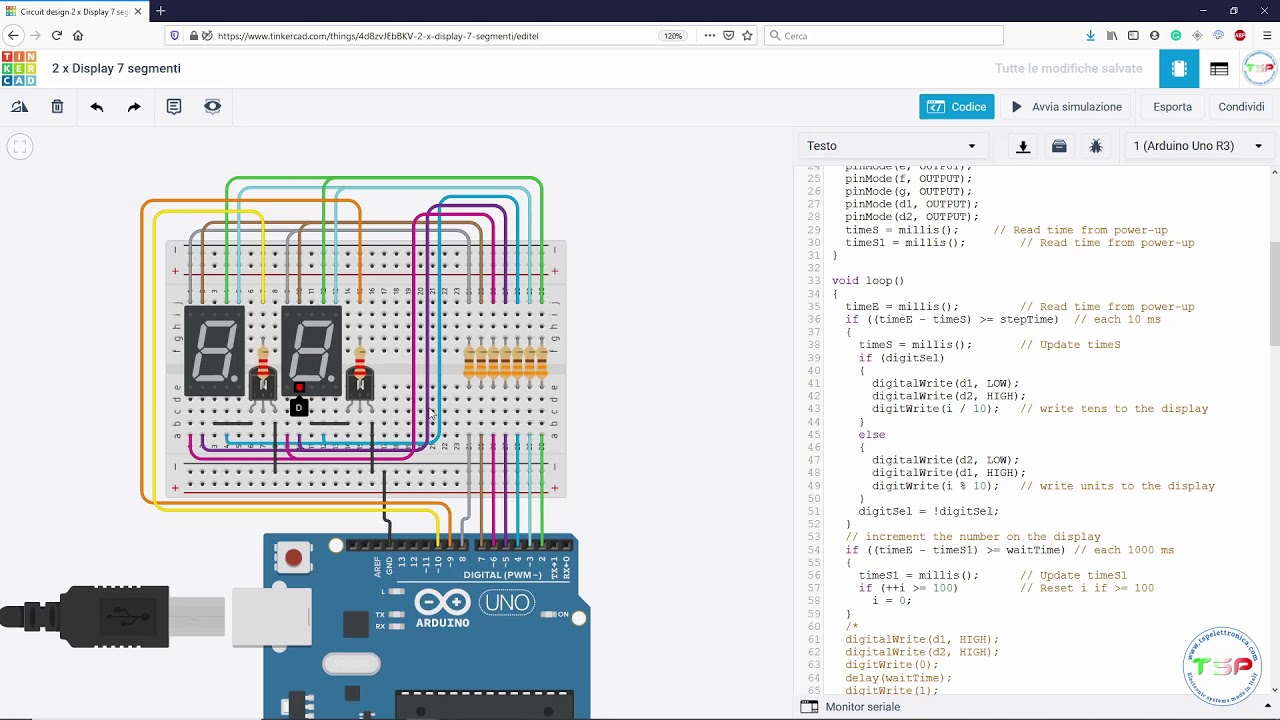The image size is (1280, 720).
Task: Bookmark this page with star icon
Action: click(747, 36)
